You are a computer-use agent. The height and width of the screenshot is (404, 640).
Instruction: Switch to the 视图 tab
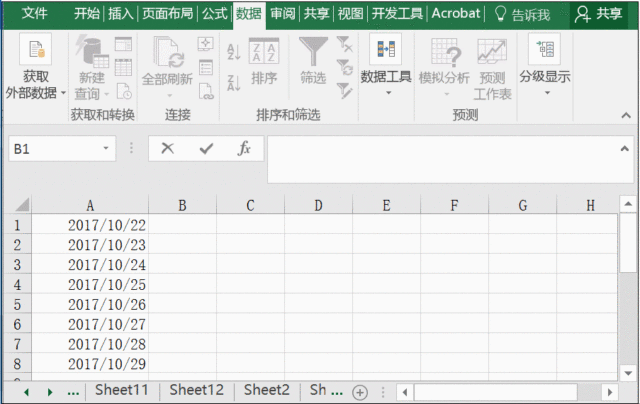[350, 14]
